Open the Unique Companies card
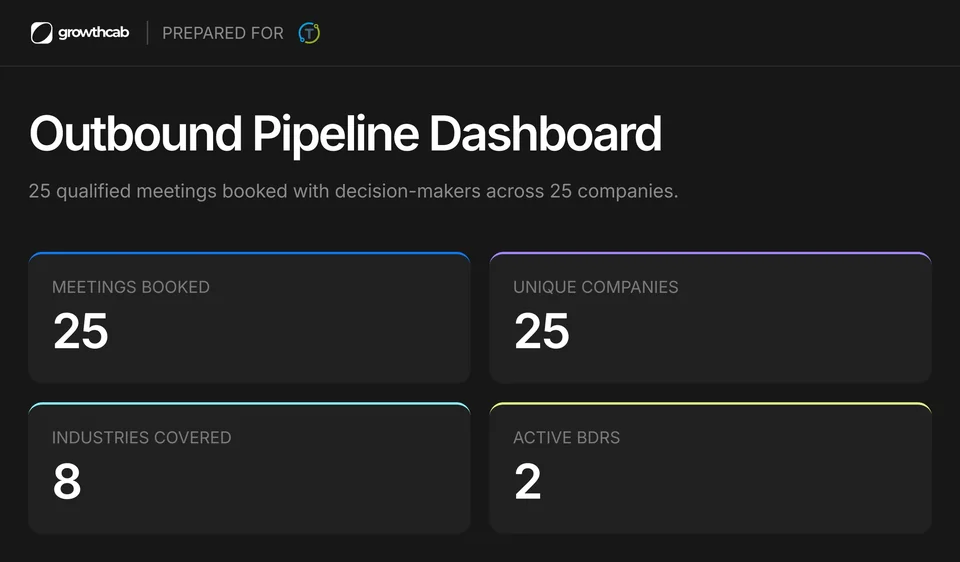Image resolution: width=960 pixels, height=562 pixels. (710, 317)
